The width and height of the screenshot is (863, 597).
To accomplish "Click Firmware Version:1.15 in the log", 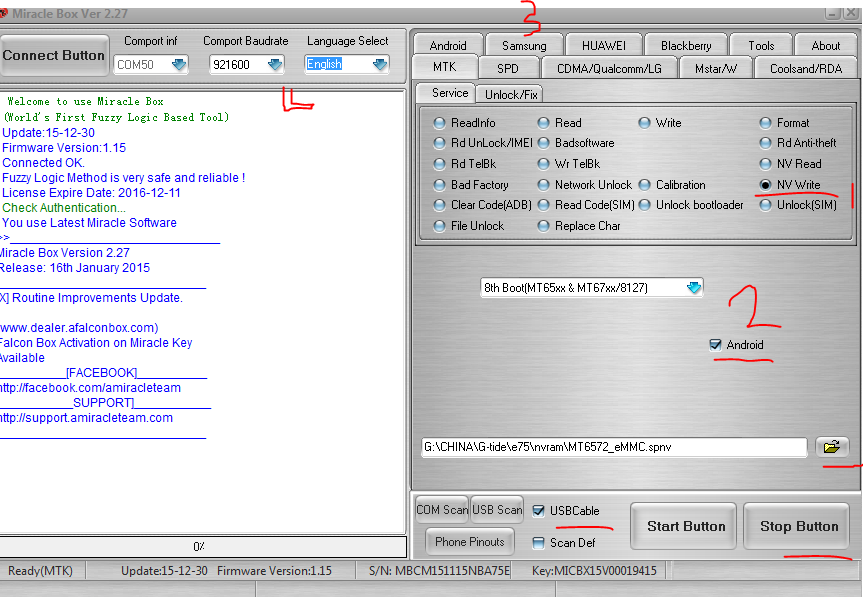I will coord(64,148).
